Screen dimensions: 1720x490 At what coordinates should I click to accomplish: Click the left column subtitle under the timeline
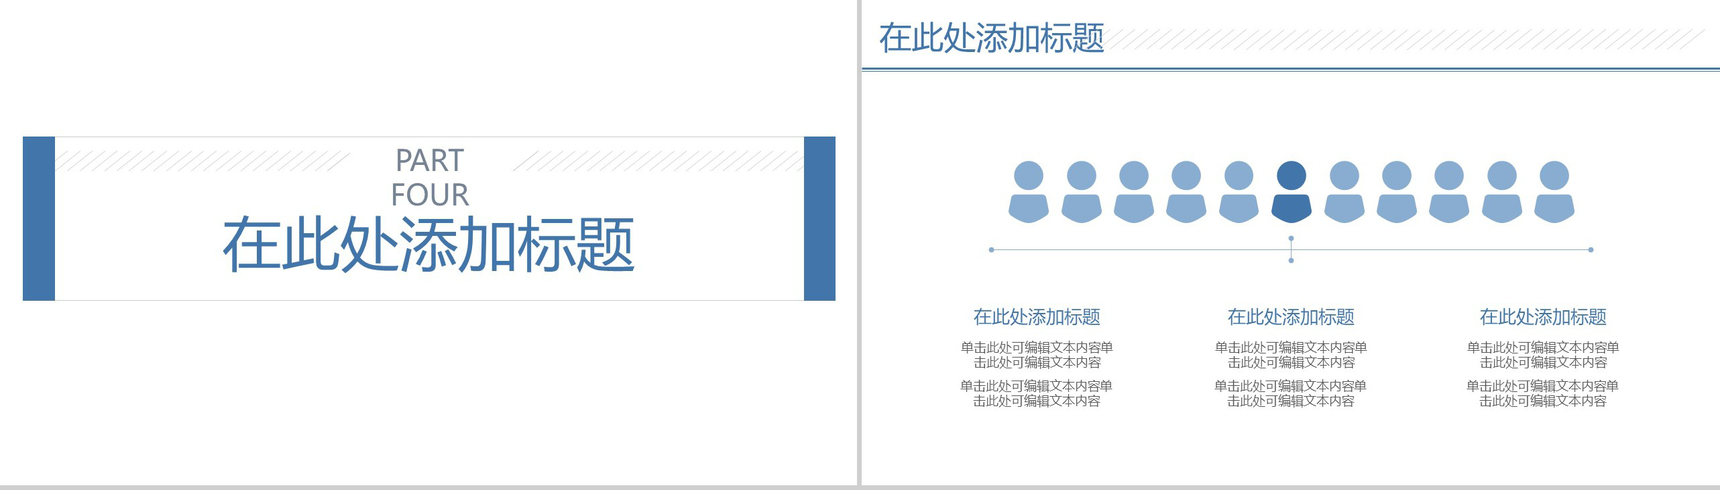[x=1037, y=317]
